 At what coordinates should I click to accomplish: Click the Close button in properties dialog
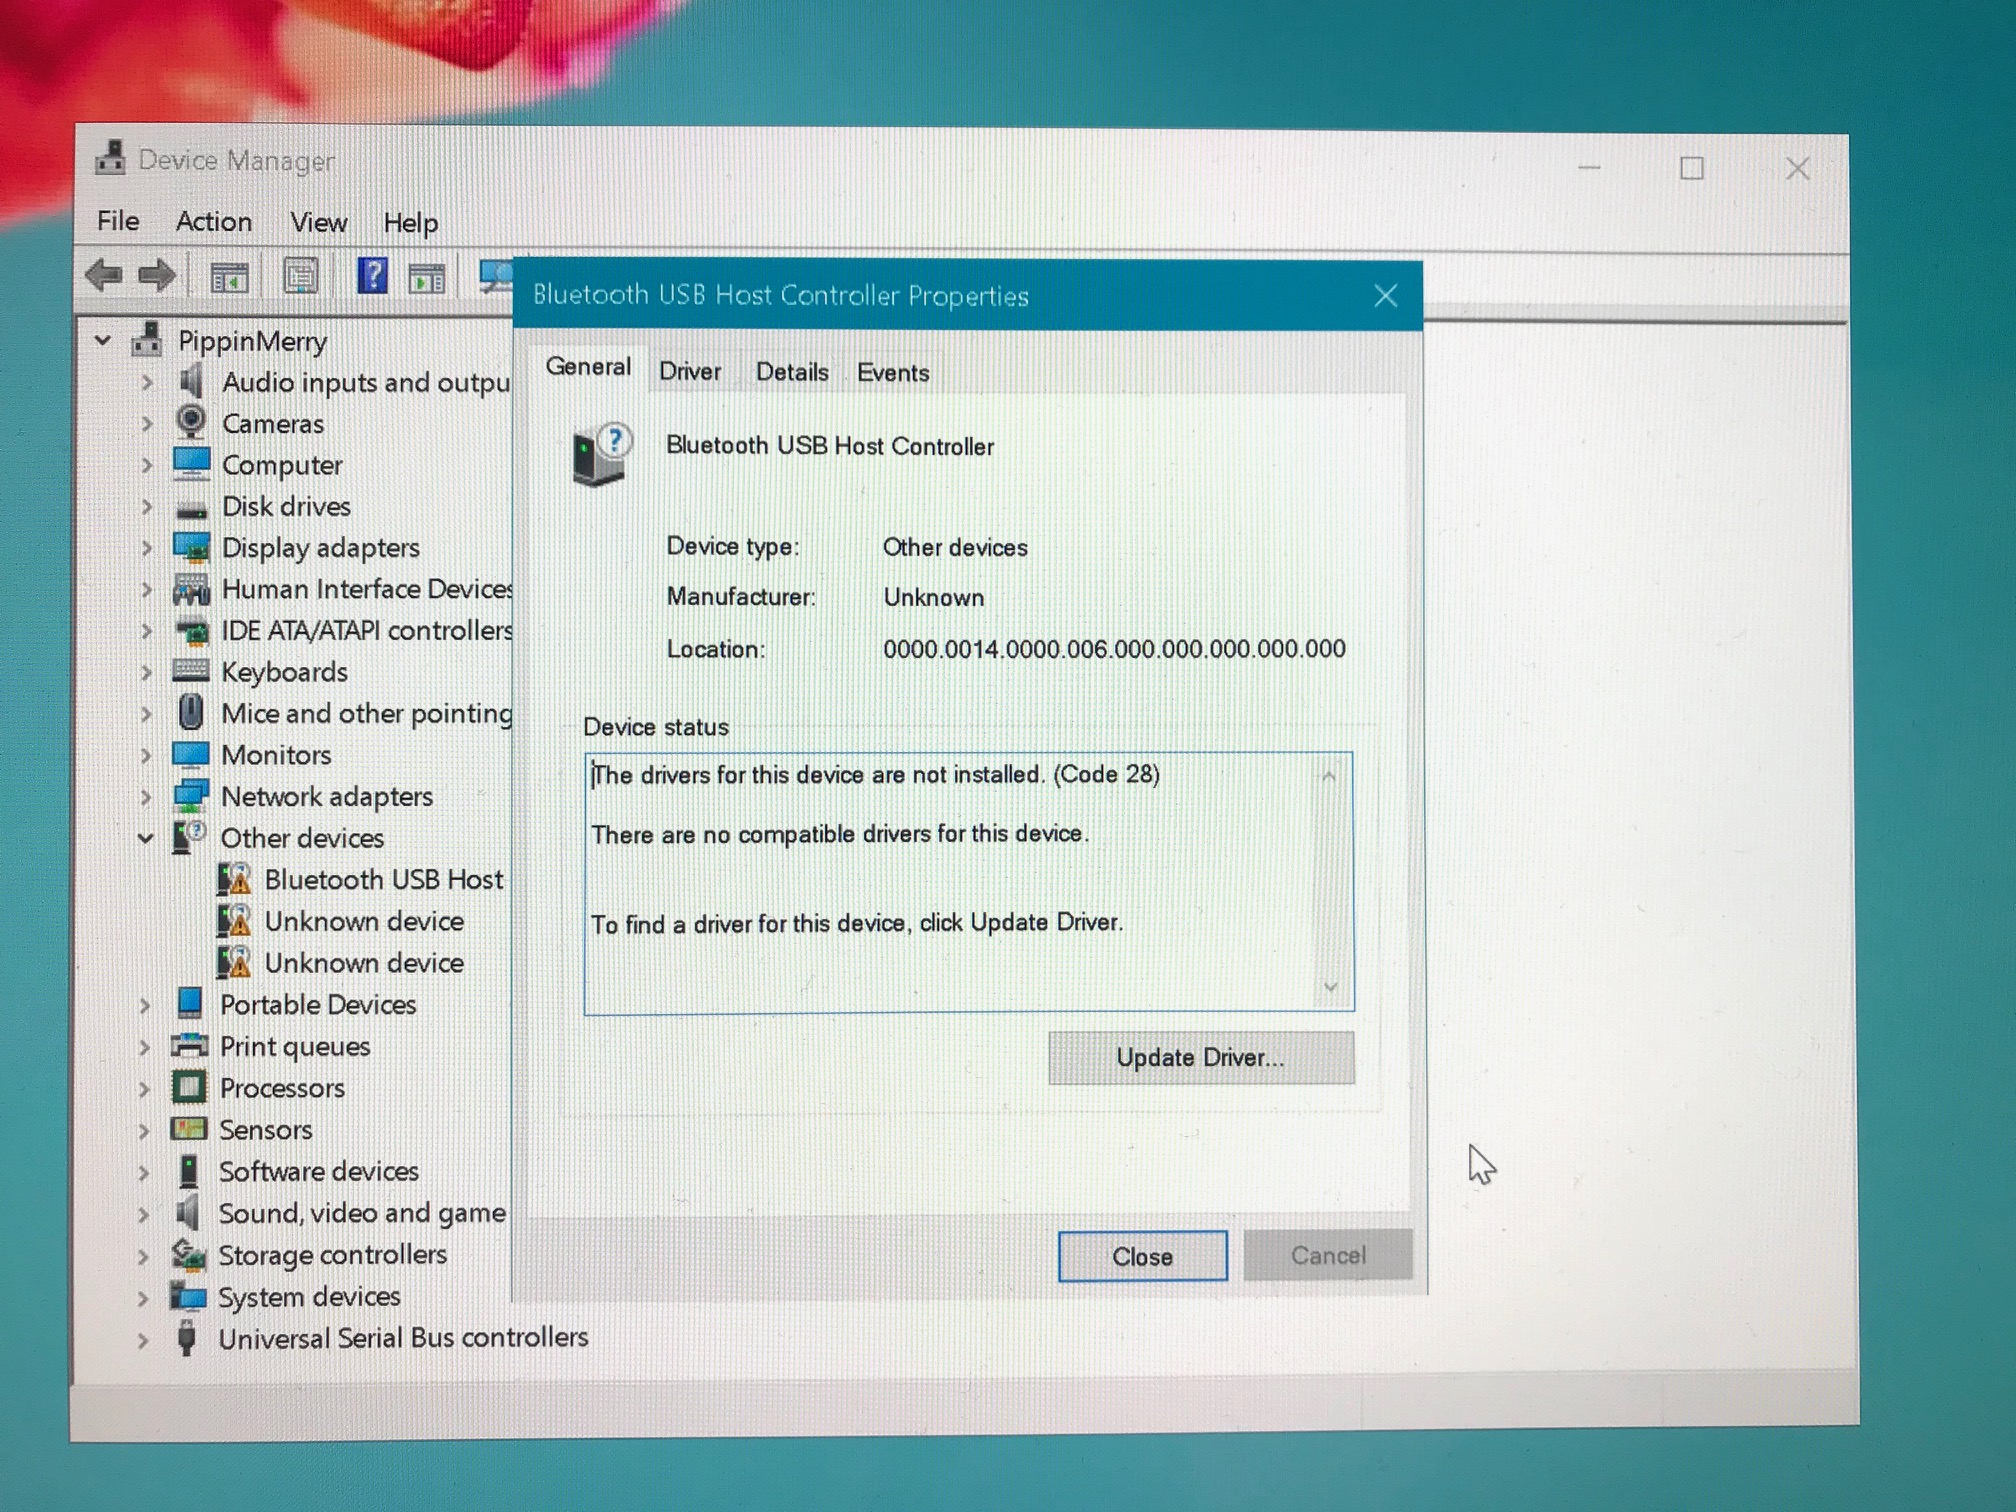(1142, 1256)
